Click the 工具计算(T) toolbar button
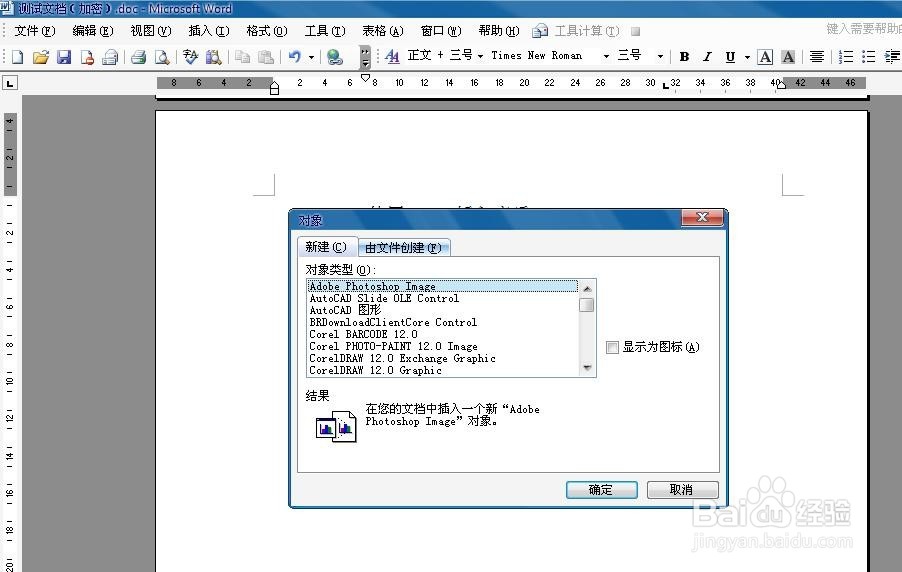This screenshot has height=572, width=902. click(x=587, y=31)
